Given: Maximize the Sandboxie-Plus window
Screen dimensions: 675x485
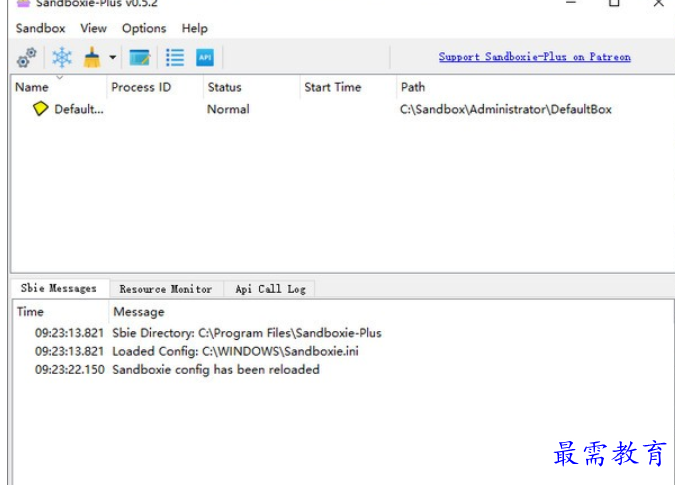Looking at the screenshot, I should pyautogui.click(x=614, y=3).
